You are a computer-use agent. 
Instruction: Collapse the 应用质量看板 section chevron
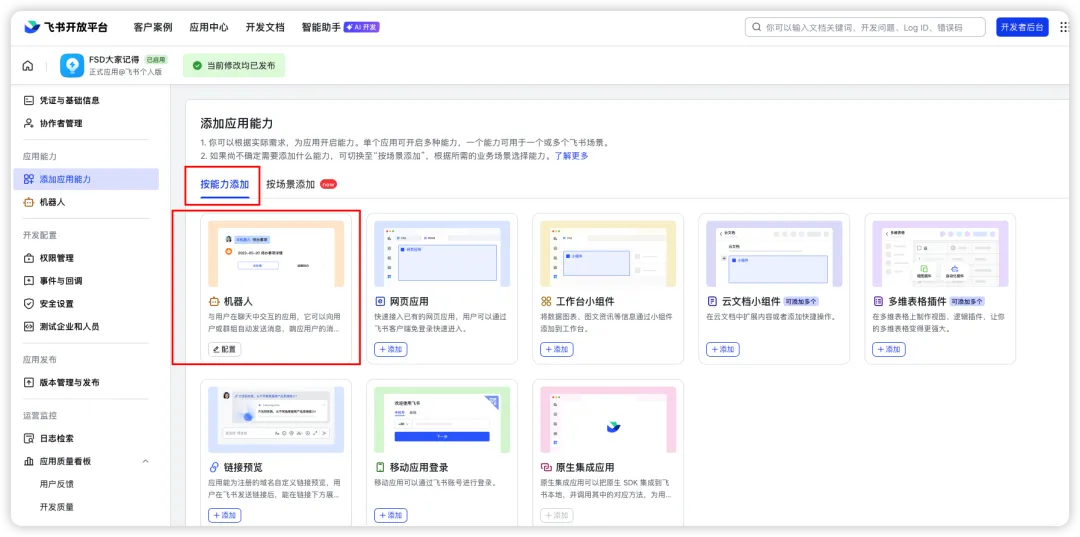tap(145, 461)
